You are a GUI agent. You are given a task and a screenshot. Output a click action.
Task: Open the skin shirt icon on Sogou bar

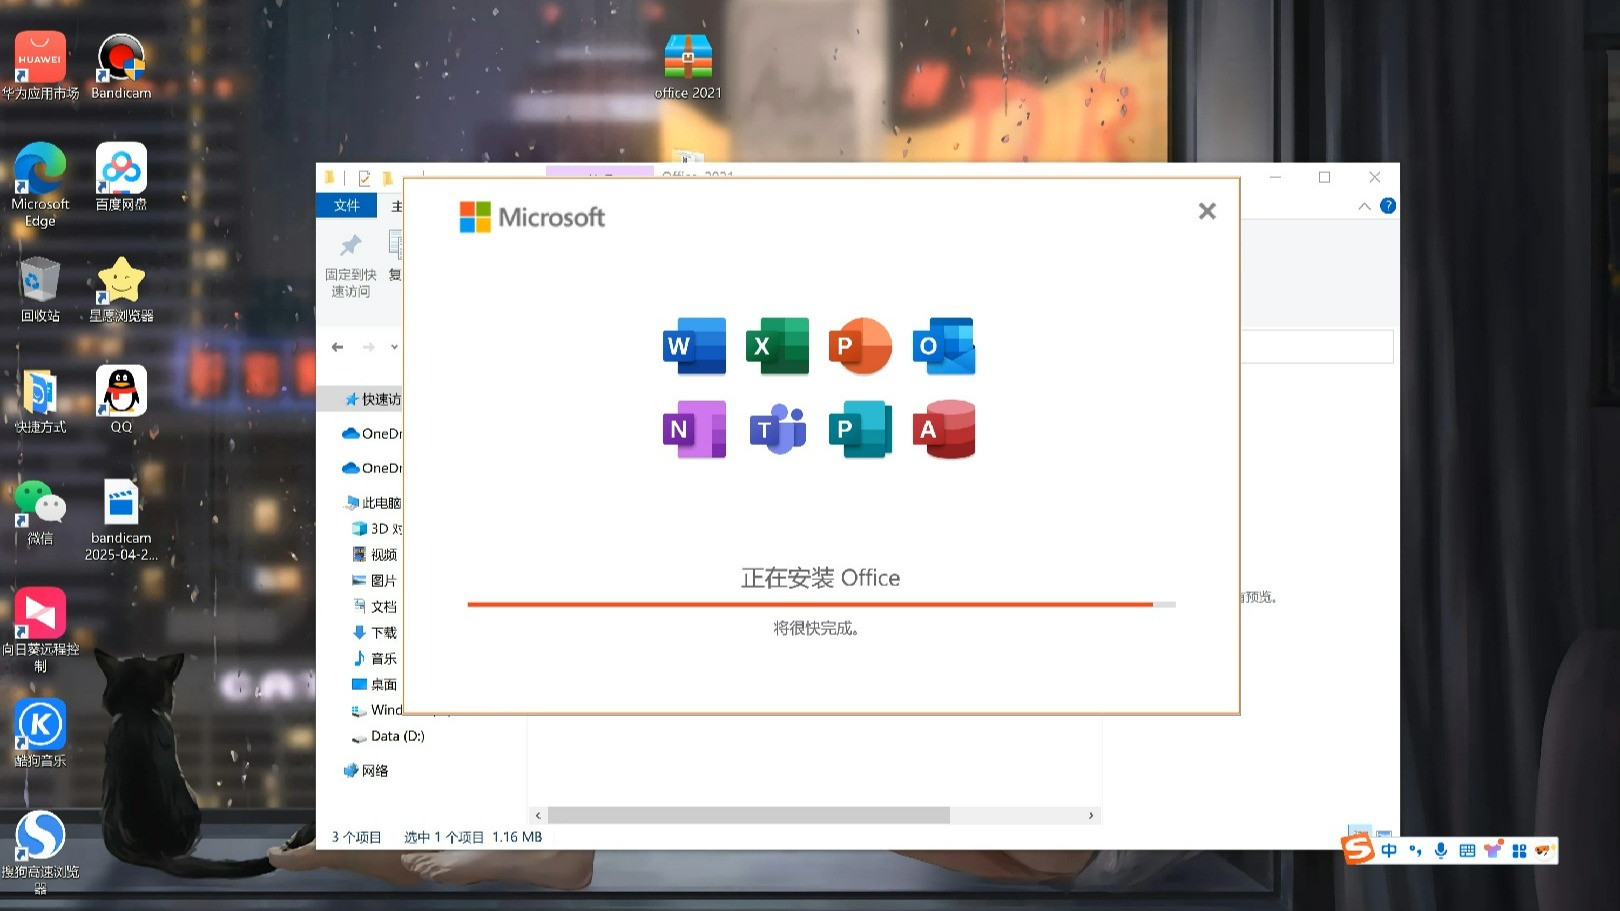[1493, 851]
